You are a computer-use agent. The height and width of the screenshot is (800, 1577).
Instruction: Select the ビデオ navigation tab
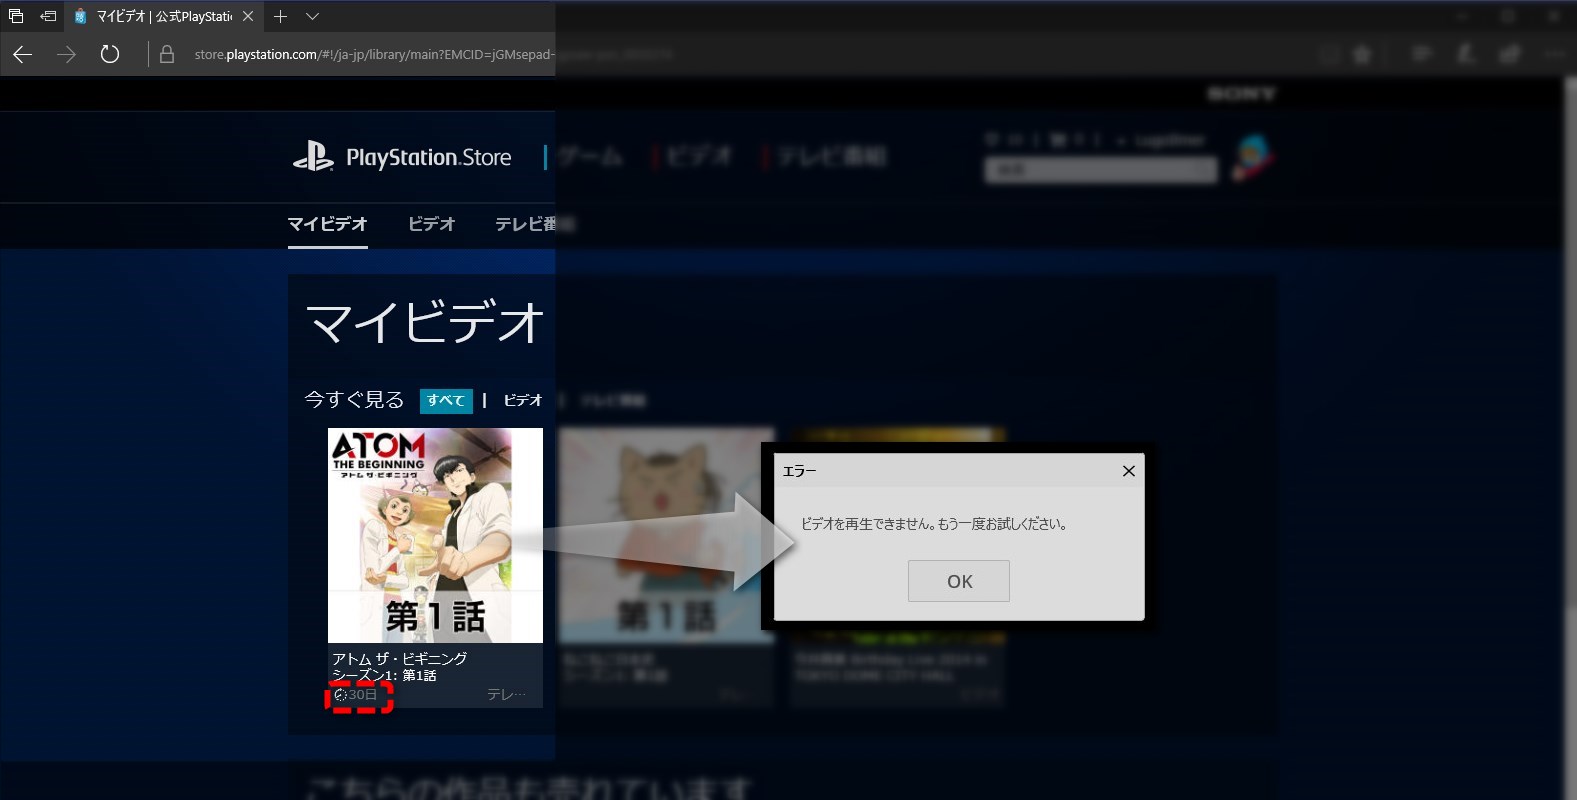pyautogui.click(x=431, y=224)
